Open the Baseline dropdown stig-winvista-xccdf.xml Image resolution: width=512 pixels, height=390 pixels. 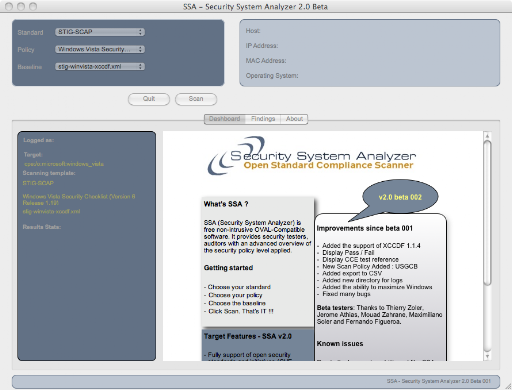pyautogui.click(x=100, y=67)
